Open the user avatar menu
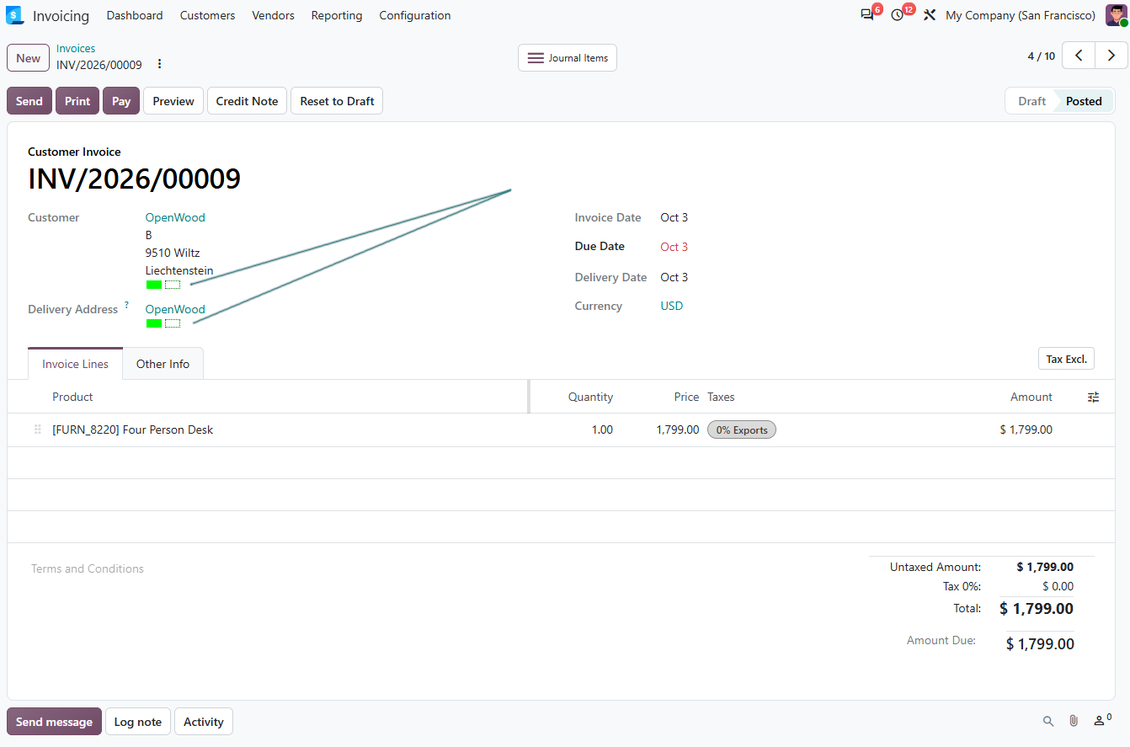 click(1116, 15)
